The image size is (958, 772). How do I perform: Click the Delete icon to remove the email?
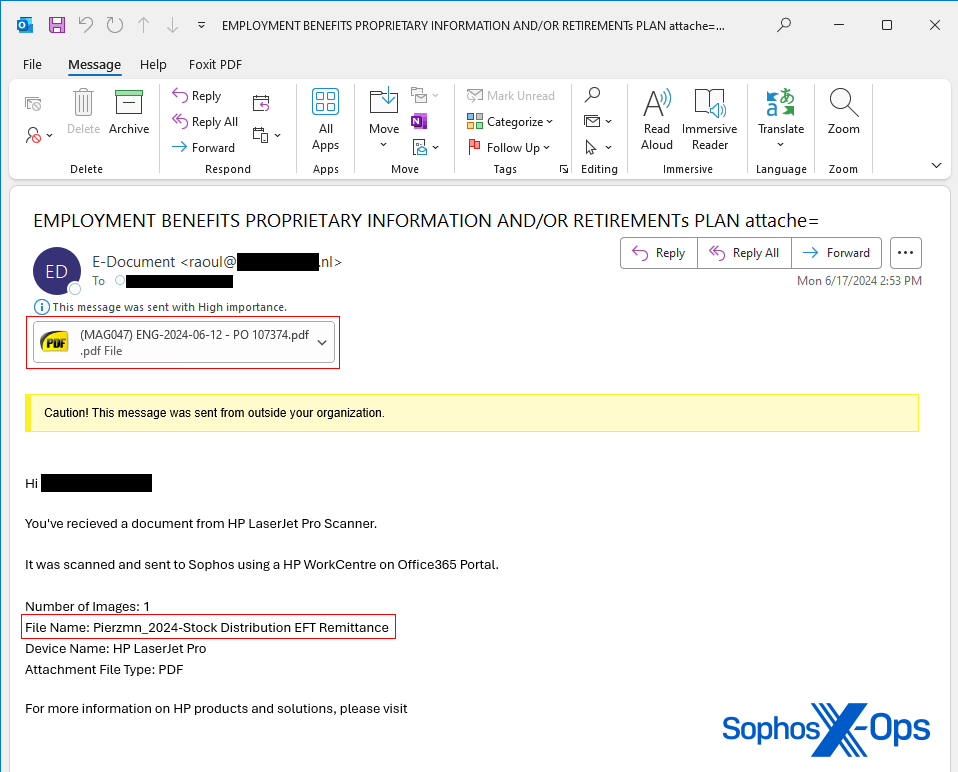pos(83,110)
